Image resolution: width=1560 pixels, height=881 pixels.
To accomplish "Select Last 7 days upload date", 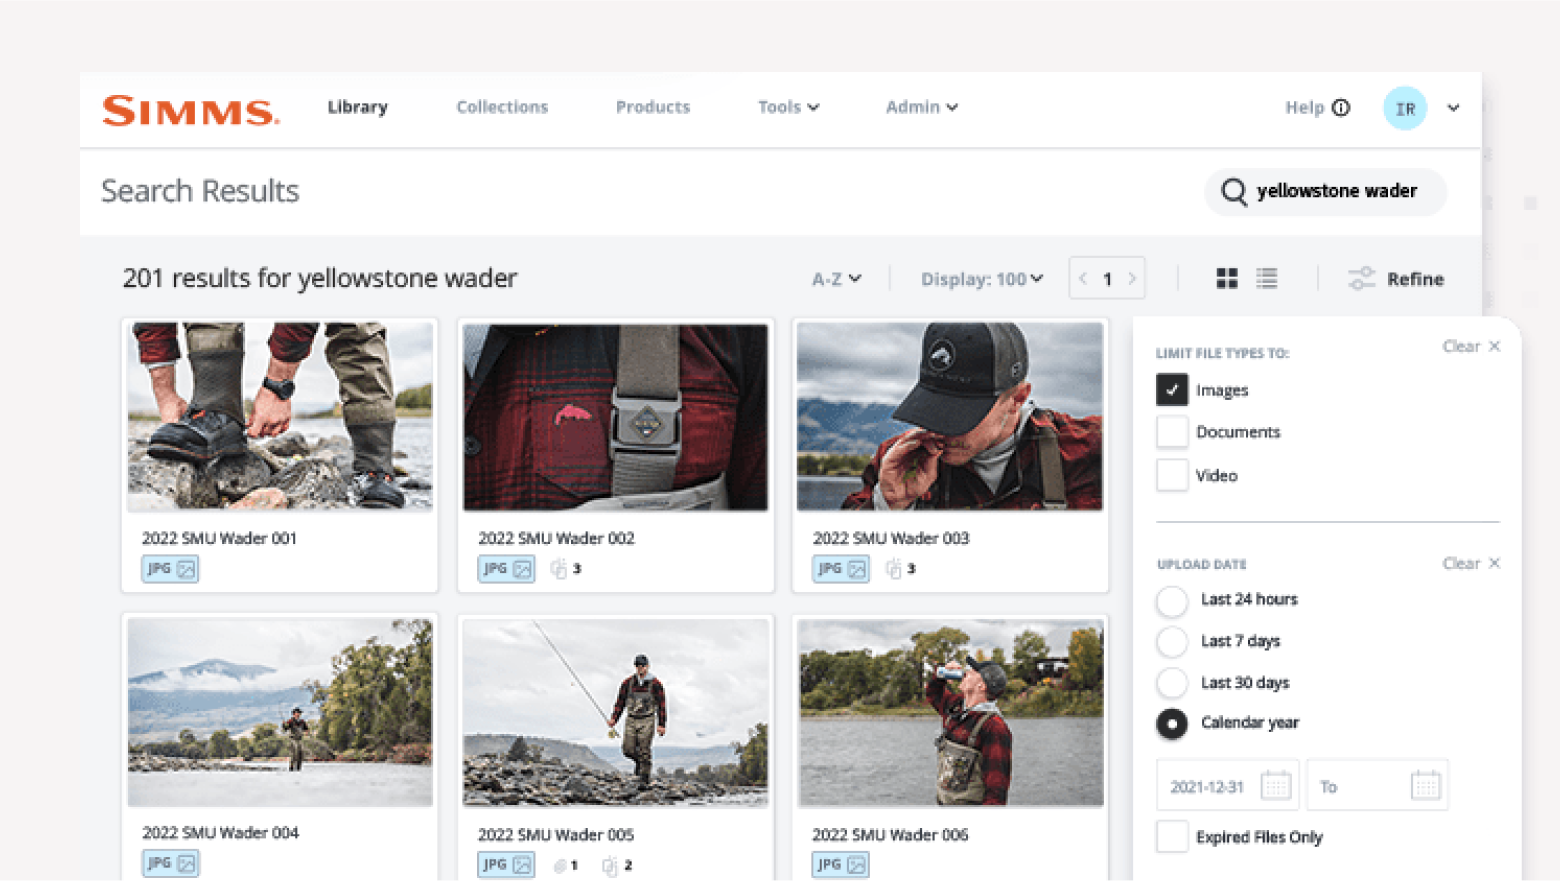I will [1172, 641].
